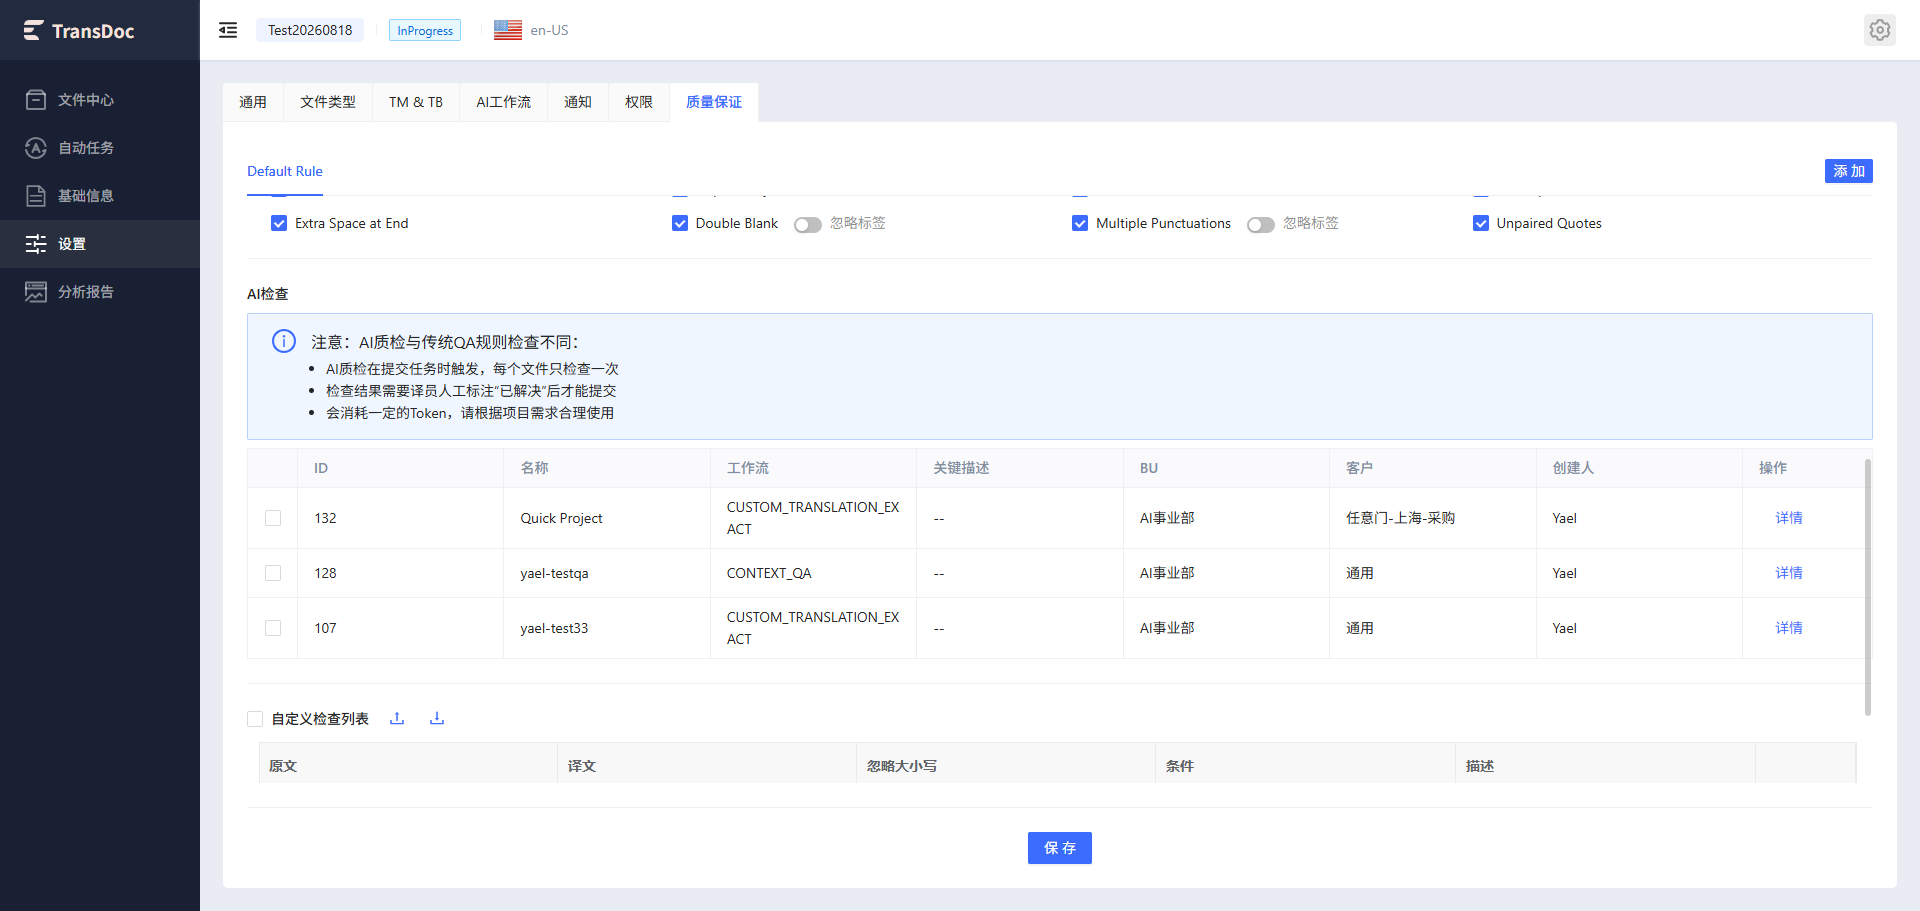
Task: Open 详情 for Quick Project row
Action: point(1789,518)
